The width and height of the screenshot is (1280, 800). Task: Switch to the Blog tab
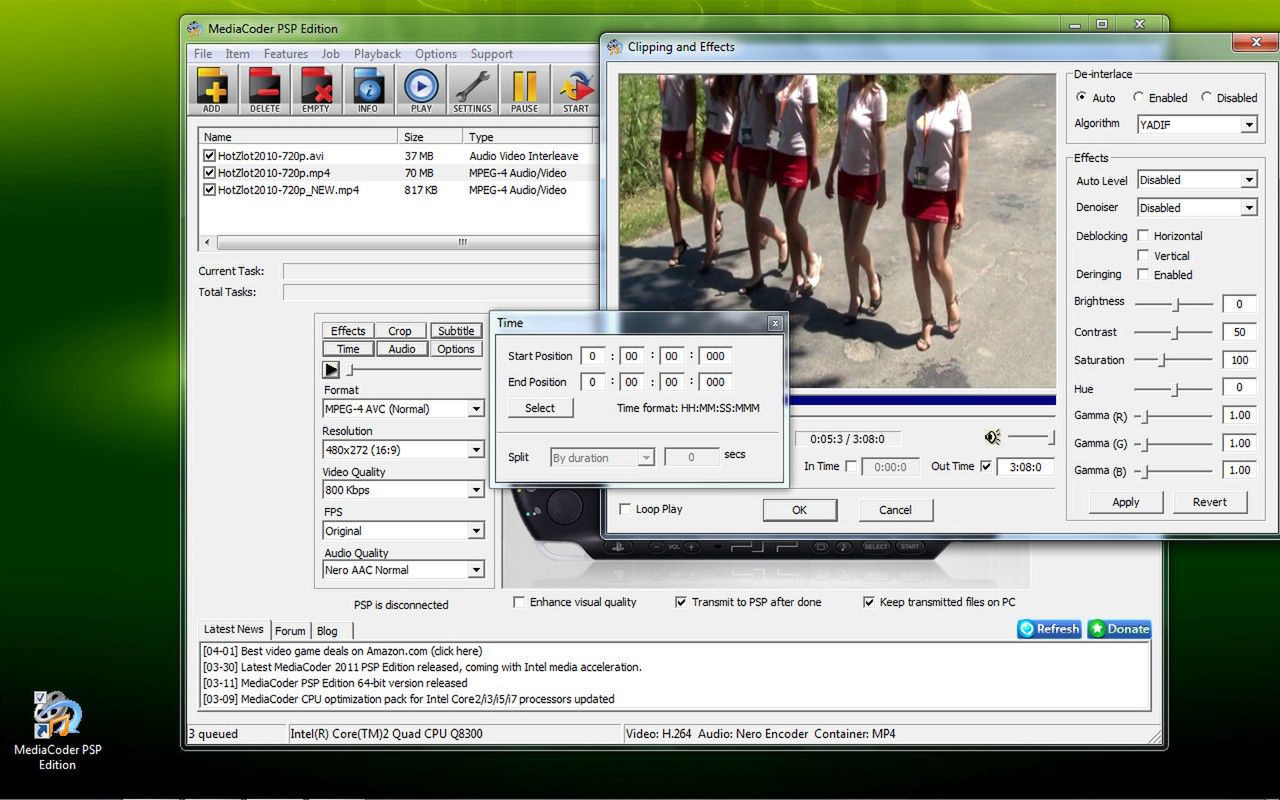(327, 631)
